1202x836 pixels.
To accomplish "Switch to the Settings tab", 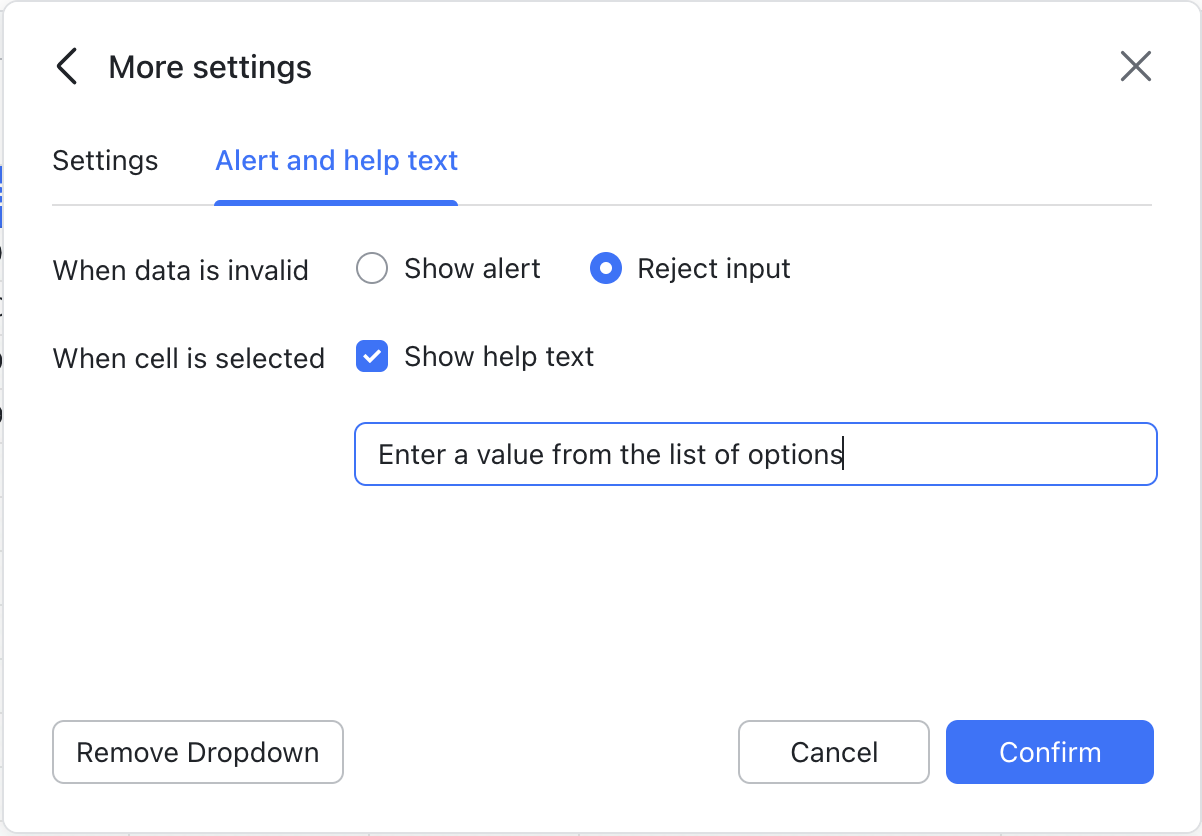I will pyautogui.click(x=105, y=161).
